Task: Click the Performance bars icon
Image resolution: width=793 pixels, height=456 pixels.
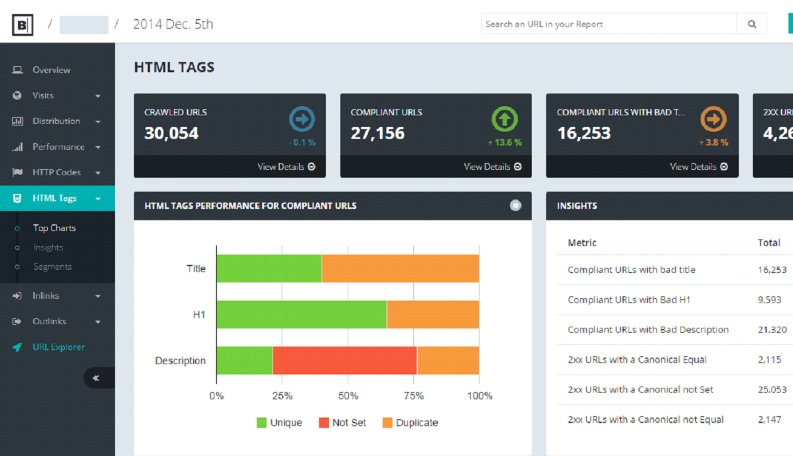Action: [17, 147]
